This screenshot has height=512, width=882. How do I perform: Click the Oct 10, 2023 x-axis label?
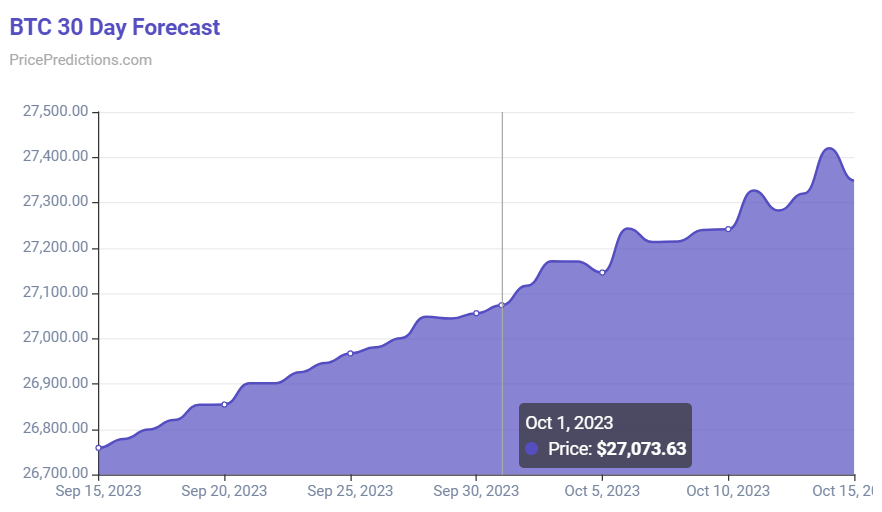[728, 491]
